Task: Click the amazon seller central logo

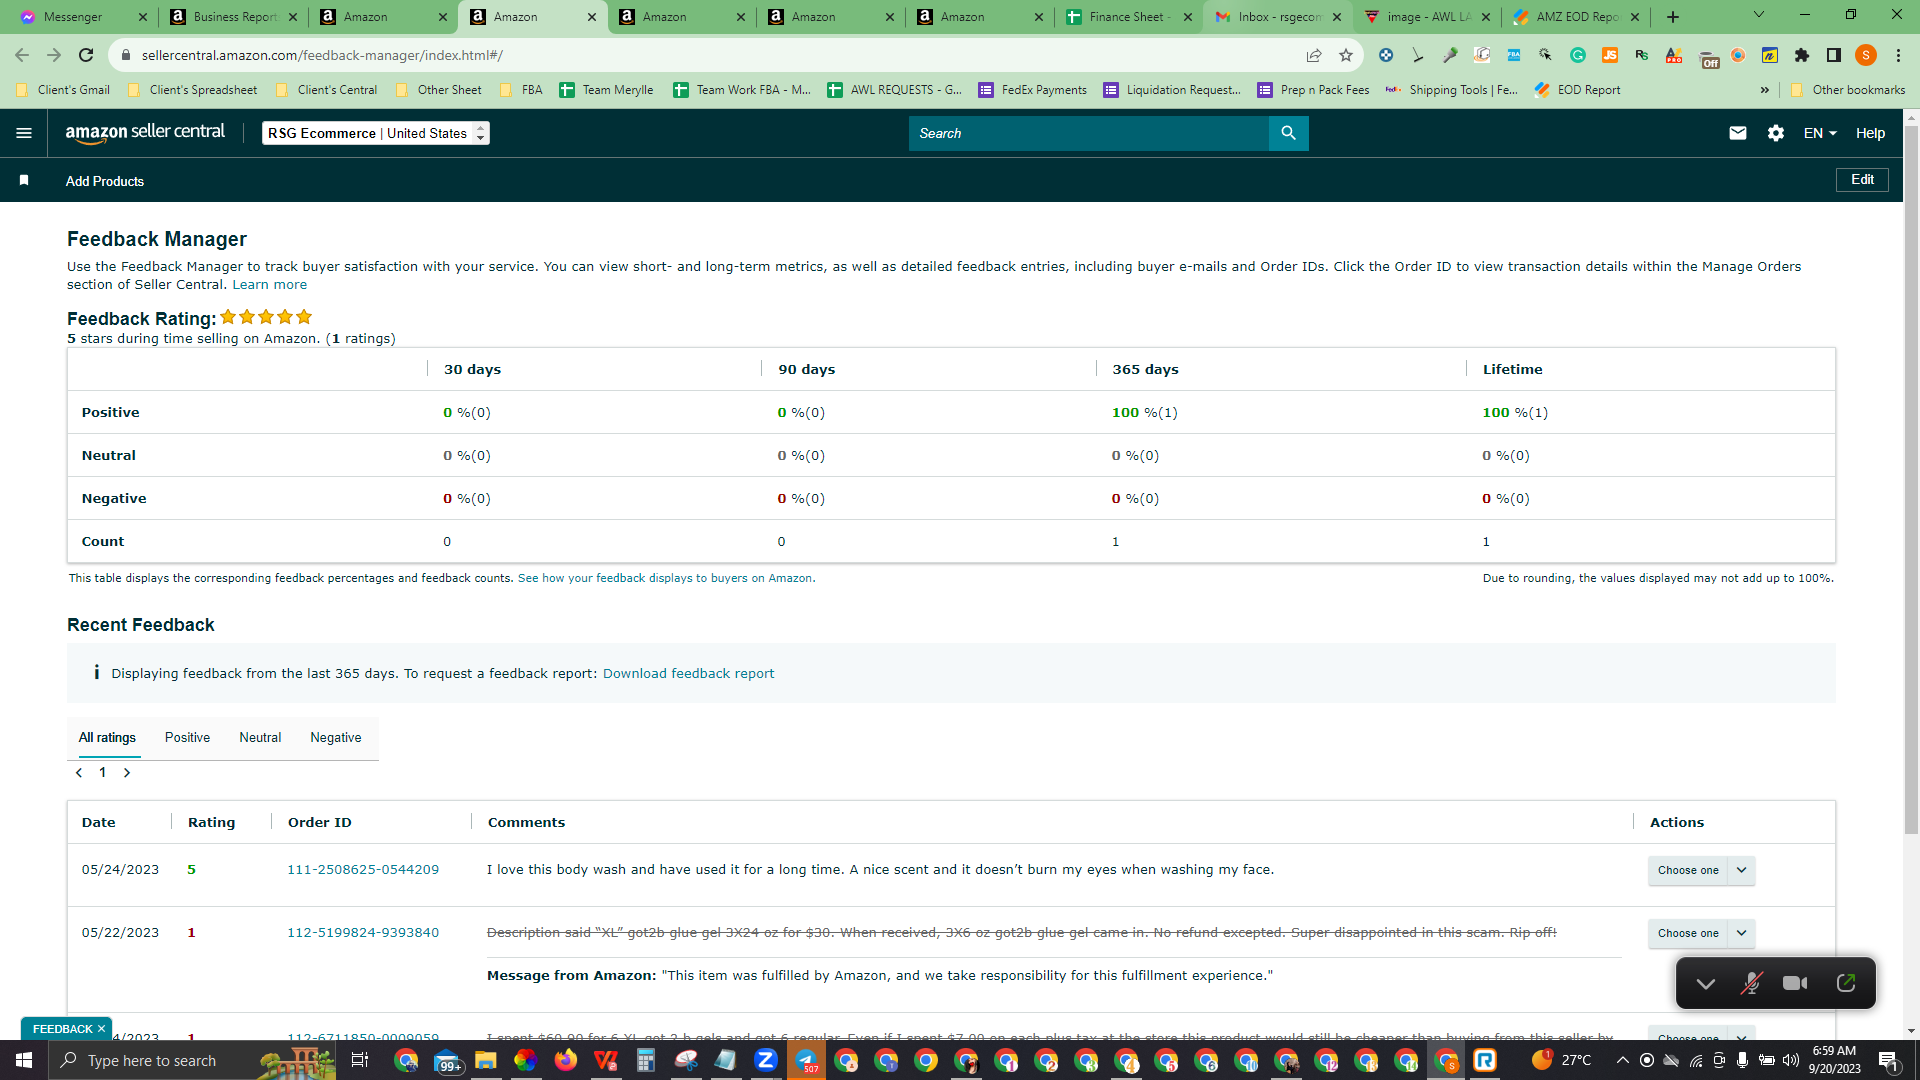Action: click(145, 133)
